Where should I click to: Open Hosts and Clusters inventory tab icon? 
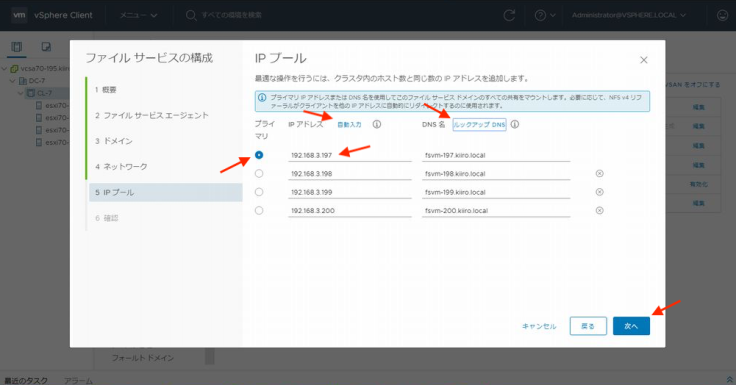click(x=16, y=46)
